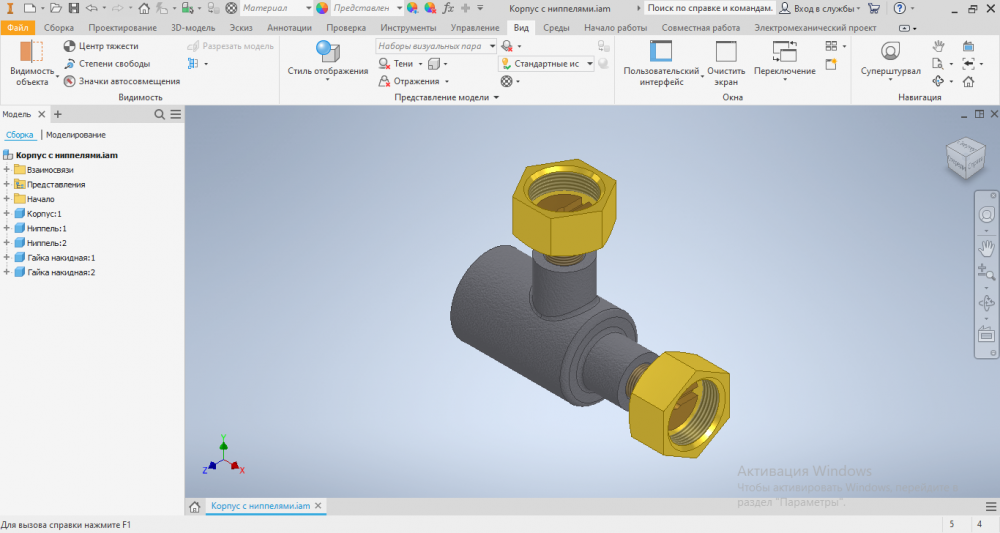Click the ViewCube in the viewport corner

964,157
